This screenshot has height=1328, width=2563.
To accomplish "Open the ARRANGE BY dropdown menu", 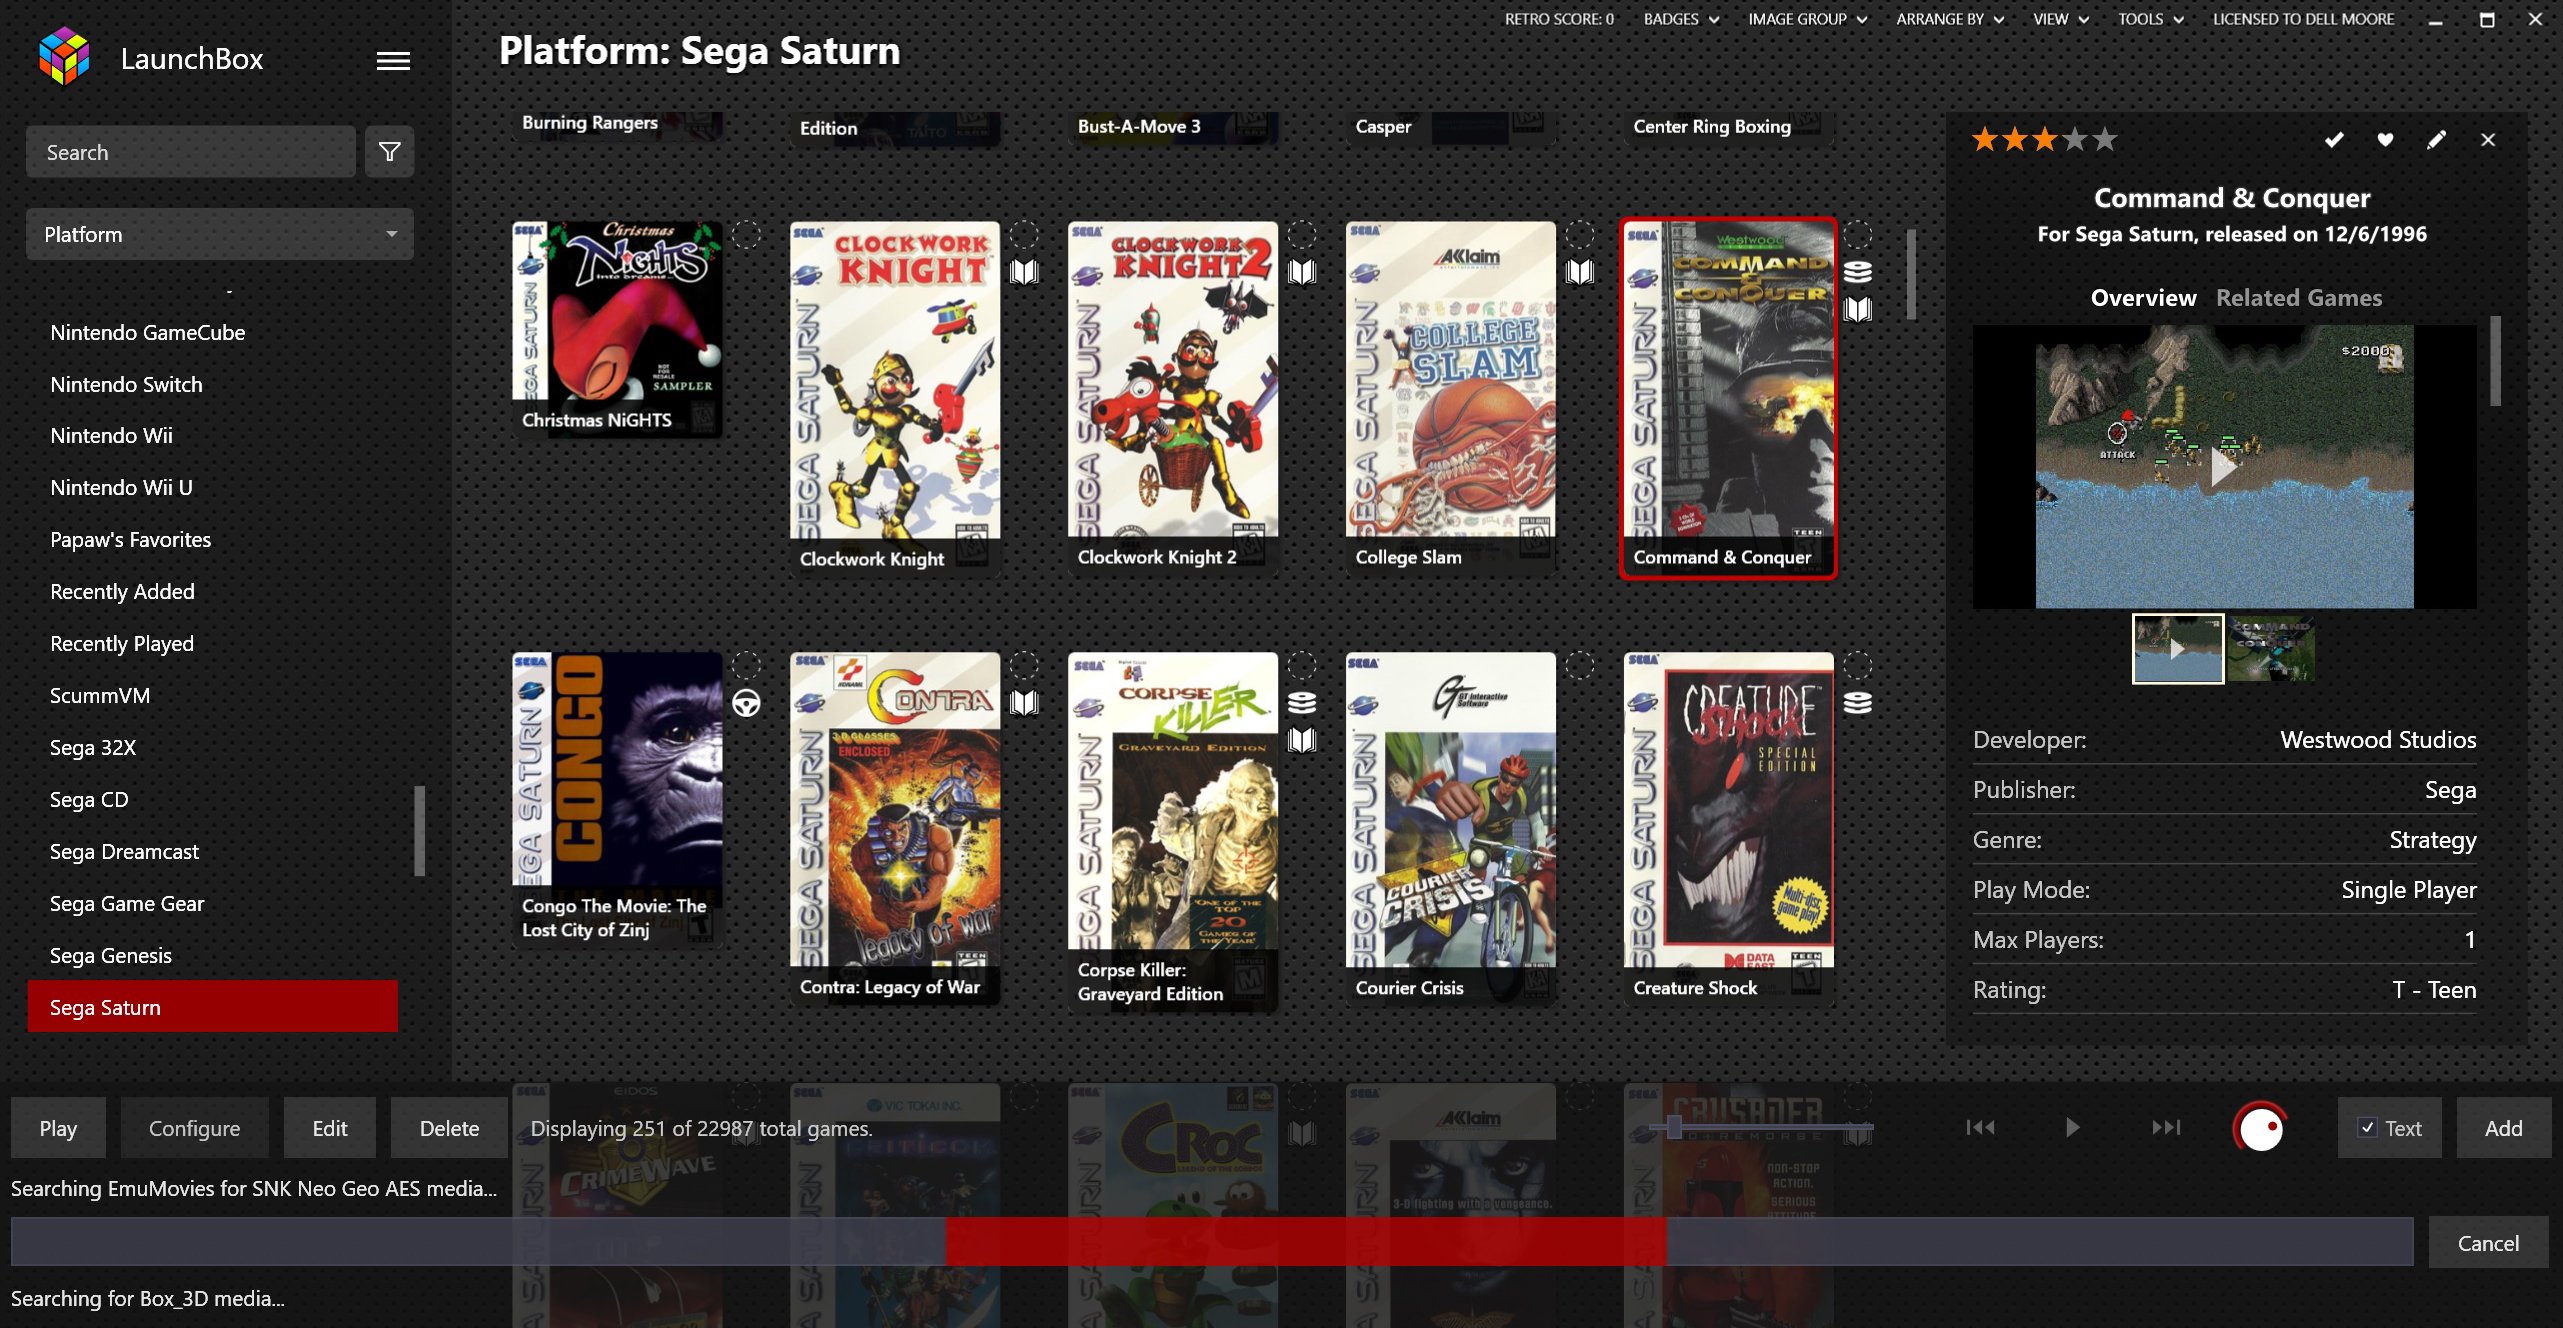I will [1949, 19].
